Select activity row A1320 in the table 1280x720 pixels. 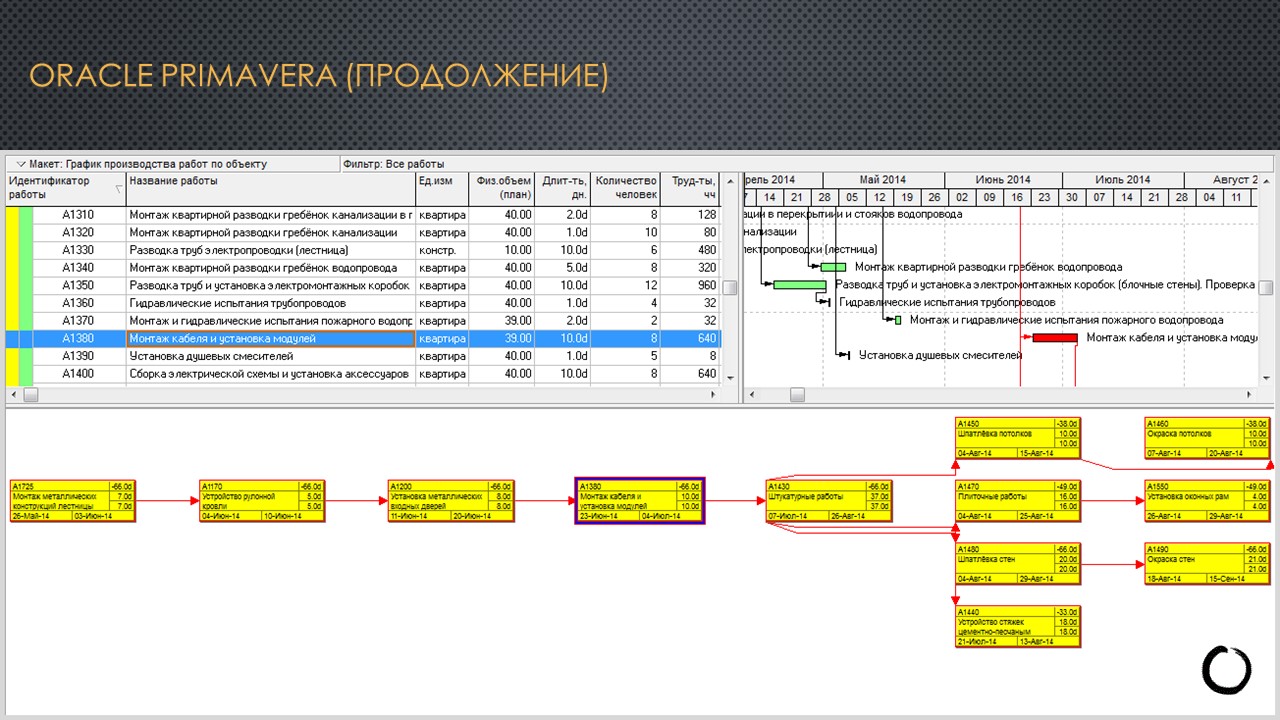[x=363, y=233]
